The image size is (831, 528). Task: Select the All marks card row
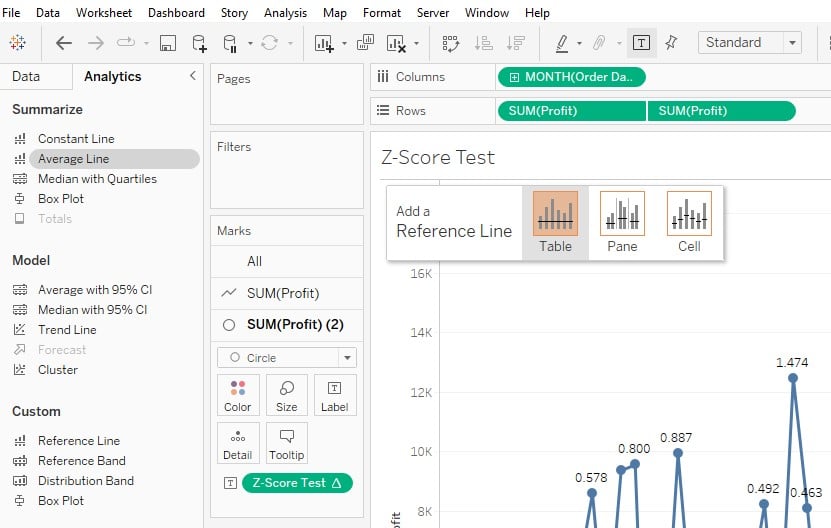(x=287, y=261)
